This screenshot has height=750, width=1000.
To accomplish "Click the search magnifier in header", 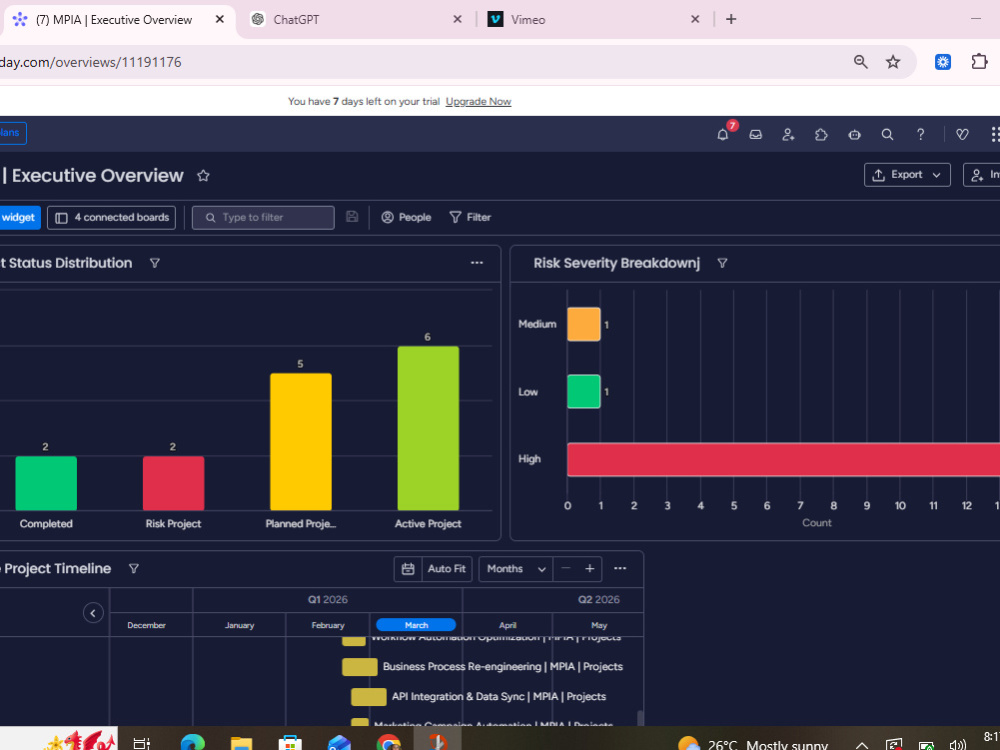I will 887,135.
